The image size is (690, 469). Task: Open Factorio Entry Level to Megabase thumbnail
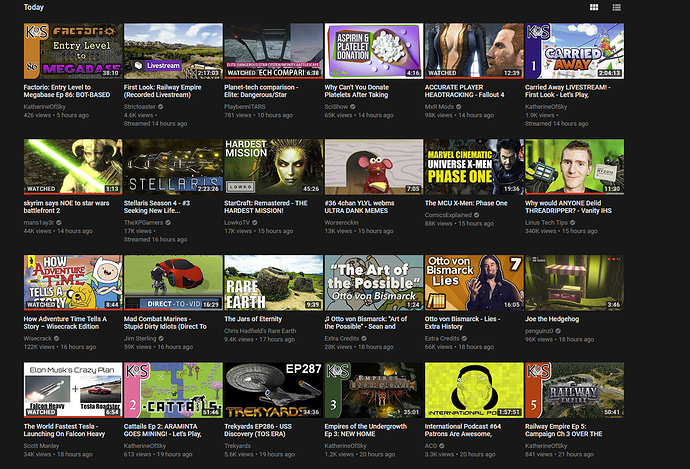point(73,51)
